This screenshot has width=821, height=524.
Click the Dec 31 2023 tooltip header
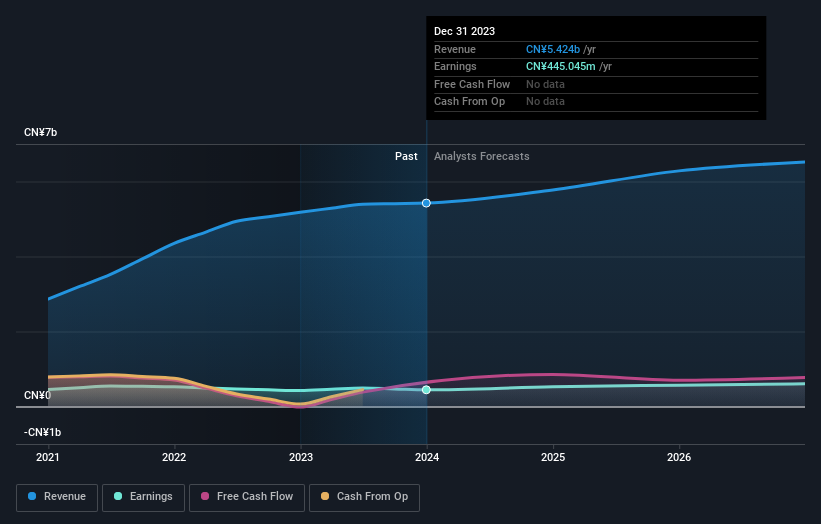click(464, 31)
